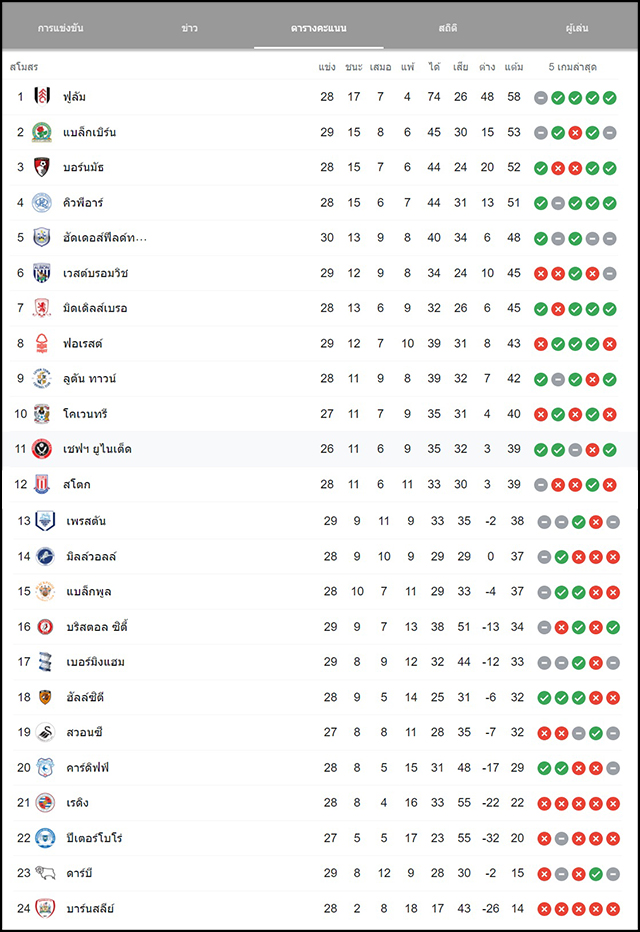Select the ผู้เล่น tab
Image resolution: width=640 pixels, height=932 pixels.
point(576,28)
